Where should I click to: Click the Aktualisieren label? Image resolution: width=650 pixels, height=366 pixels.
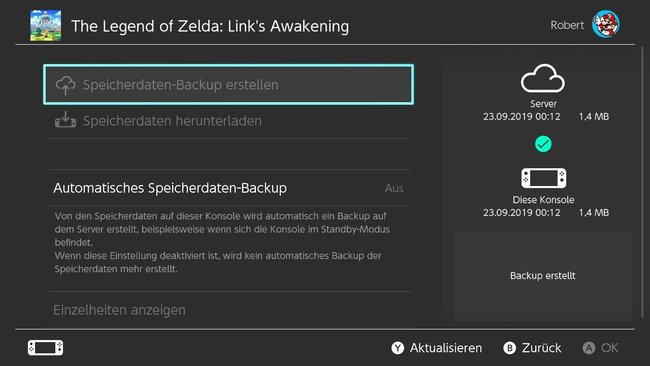[x=446, y=348]
